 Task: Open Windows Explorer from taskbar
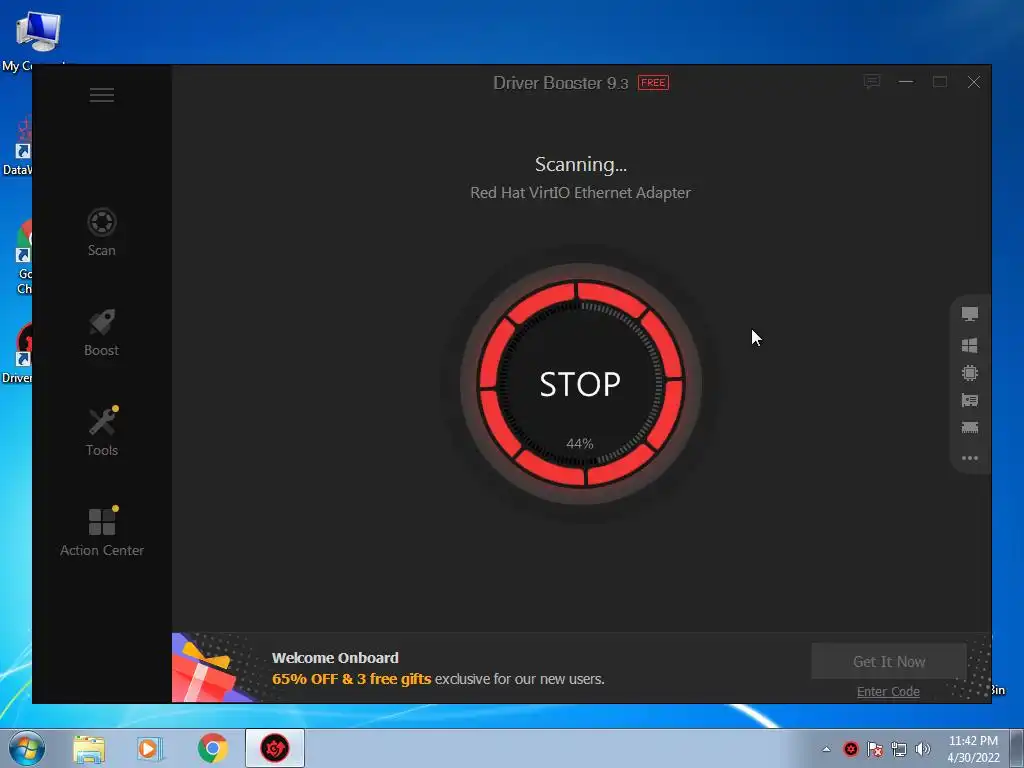click(x=89, y=748)
